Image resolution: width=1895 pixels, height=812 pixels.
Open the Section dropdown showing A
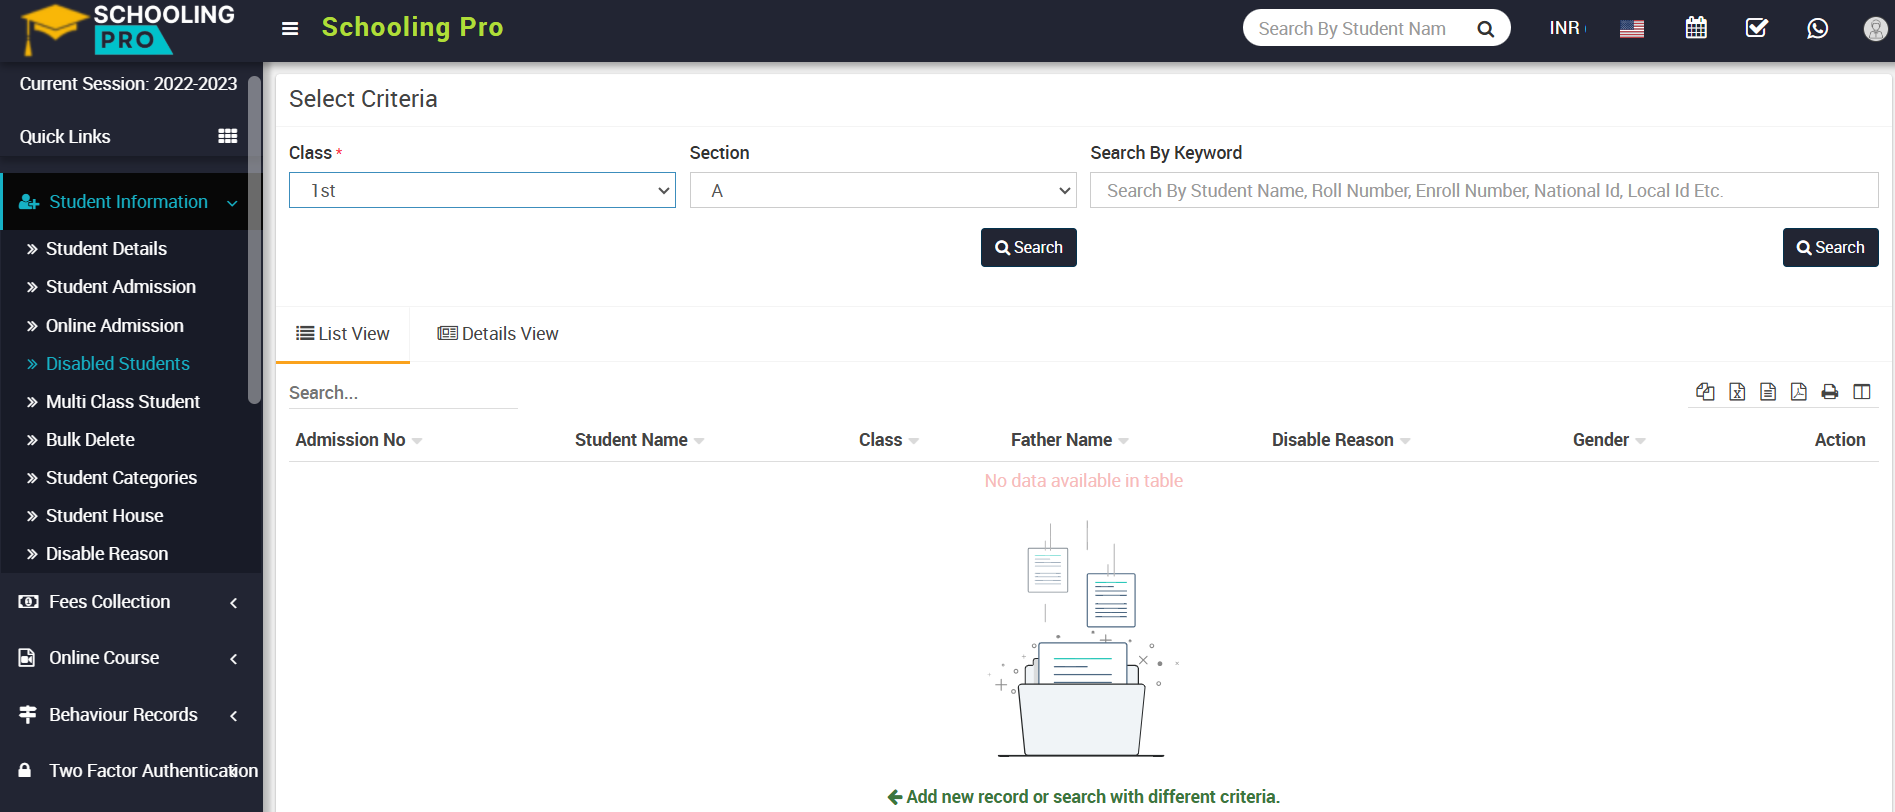click(x=883, y=190)
